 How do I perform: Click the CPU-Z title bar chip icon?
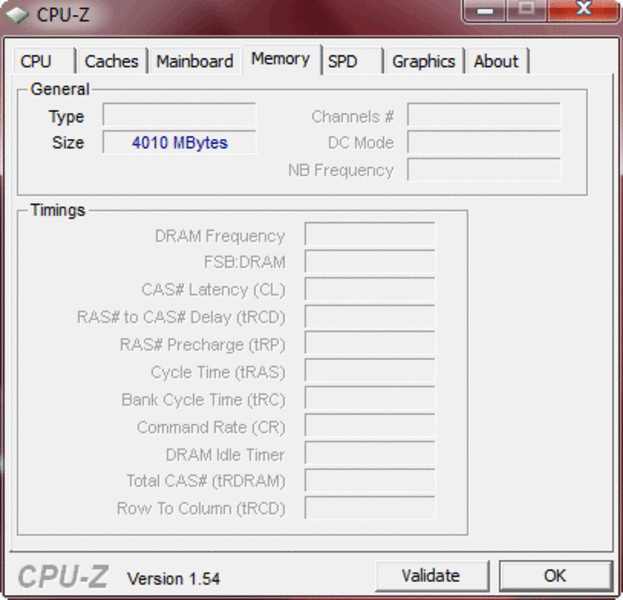point(17,15)
